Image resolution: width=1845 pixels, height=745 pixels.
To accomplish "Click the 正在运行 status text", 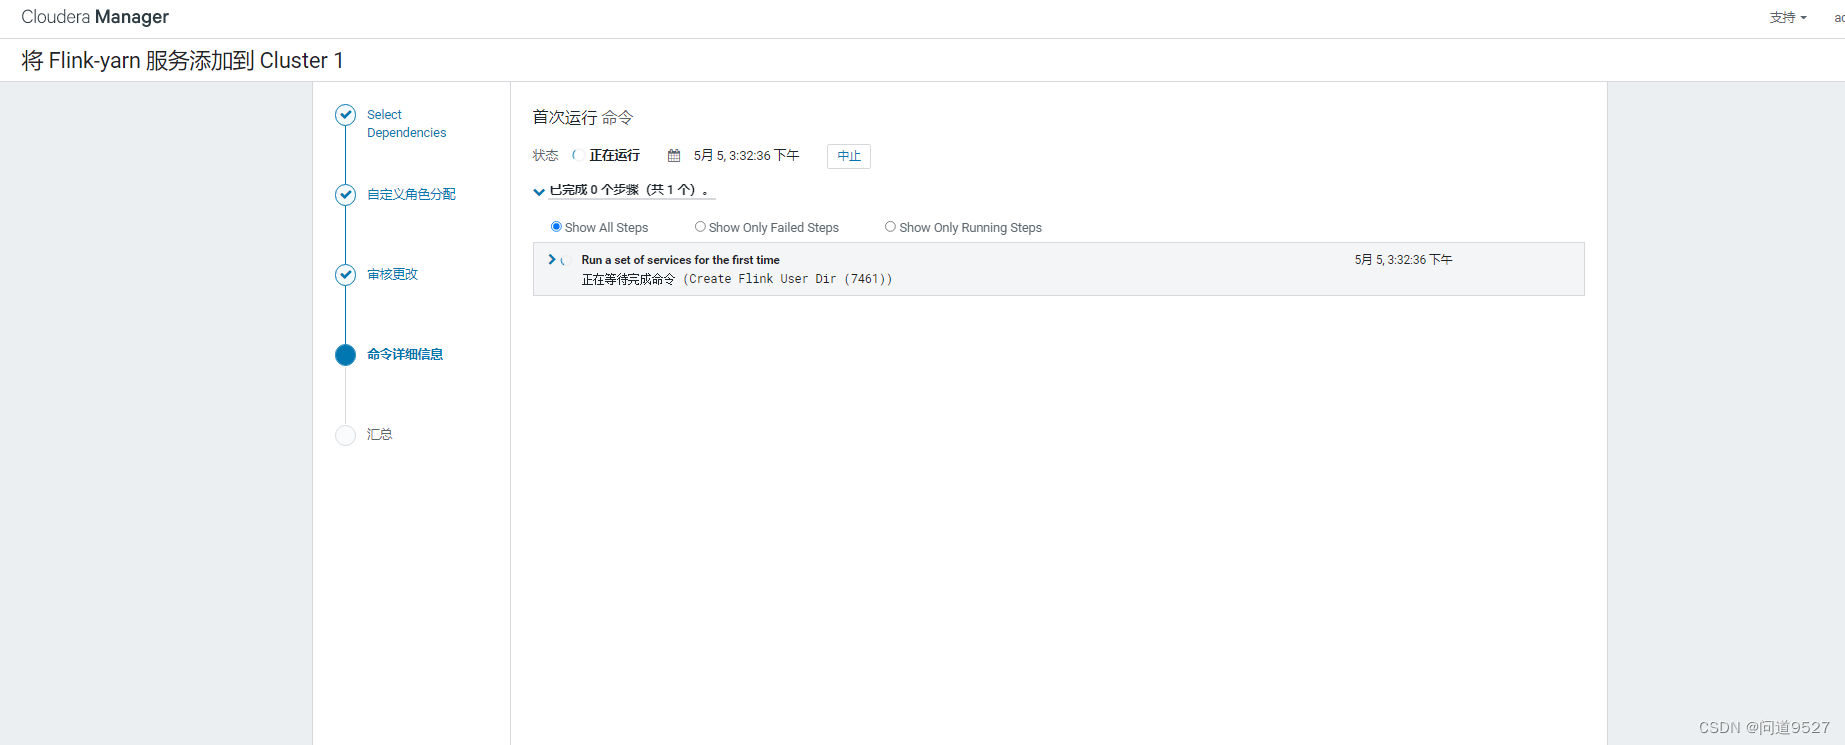I will (614, 155).
